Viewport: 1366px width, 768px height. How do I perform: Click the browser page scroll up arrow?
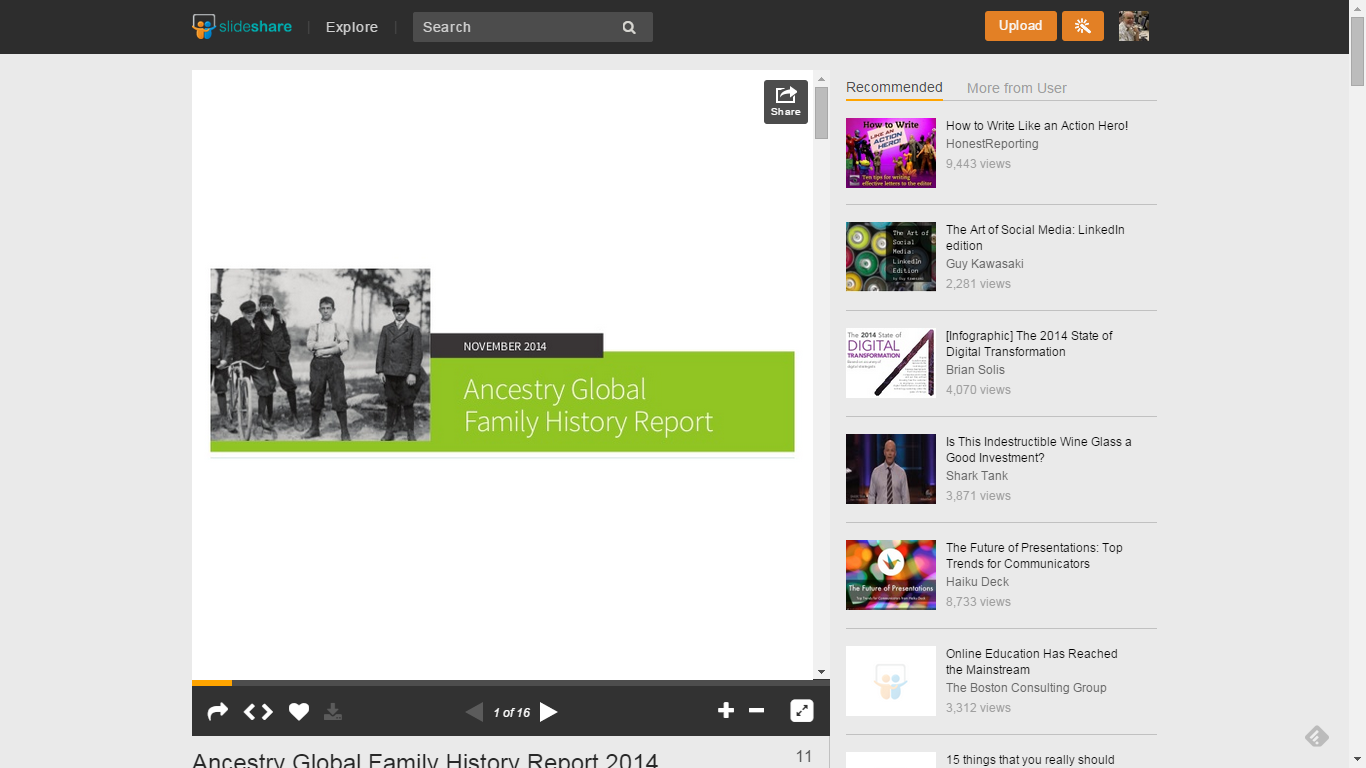click(1358, 8)
